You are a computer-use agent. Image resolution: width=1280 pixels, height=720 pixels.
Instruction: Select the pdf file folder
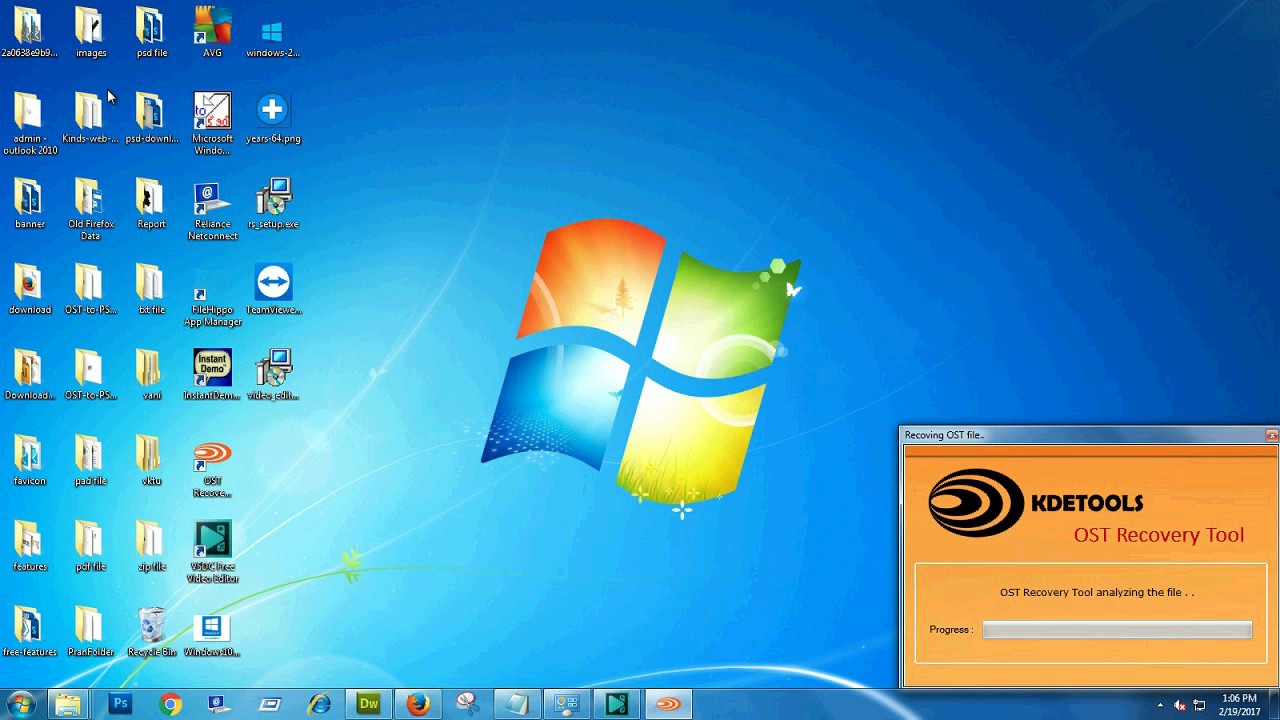pyautogui.click(x=90, y=547)
